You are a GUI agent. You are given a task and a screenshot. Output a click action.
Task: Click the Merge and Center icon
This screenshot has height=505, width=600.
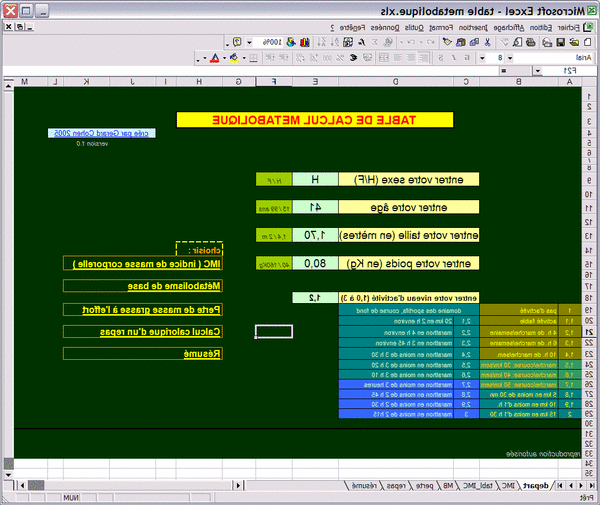click(384, 58)
